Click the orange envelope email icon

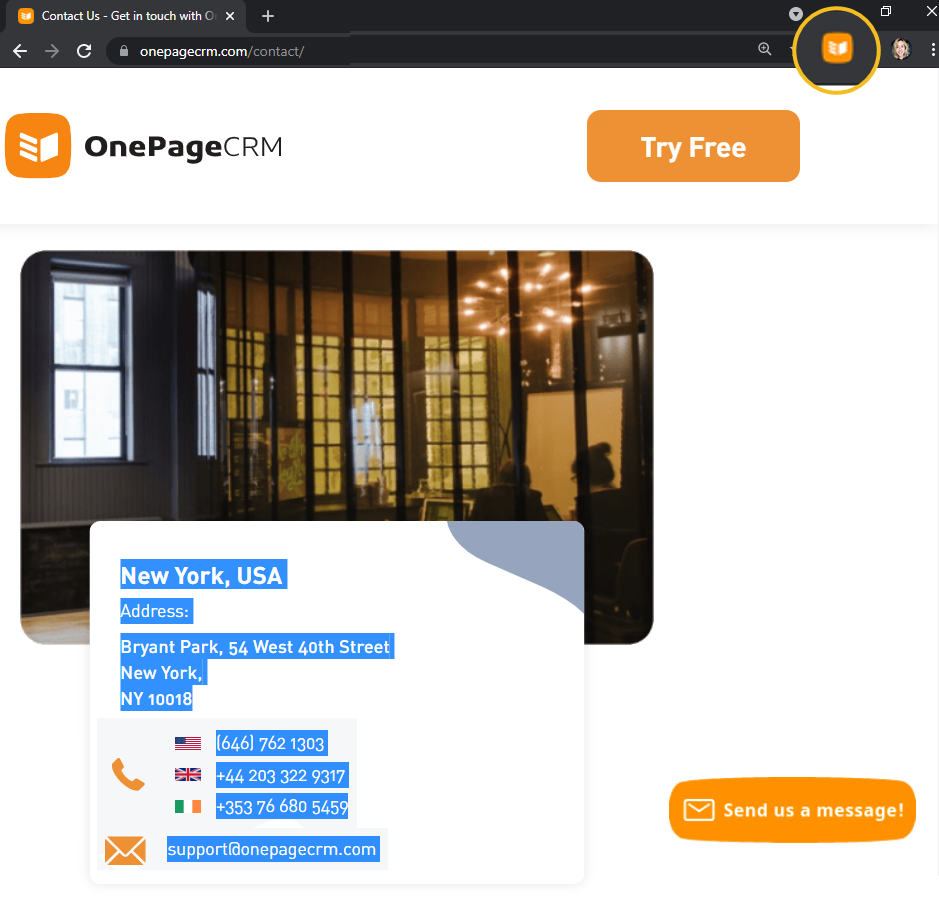[125, 850]
